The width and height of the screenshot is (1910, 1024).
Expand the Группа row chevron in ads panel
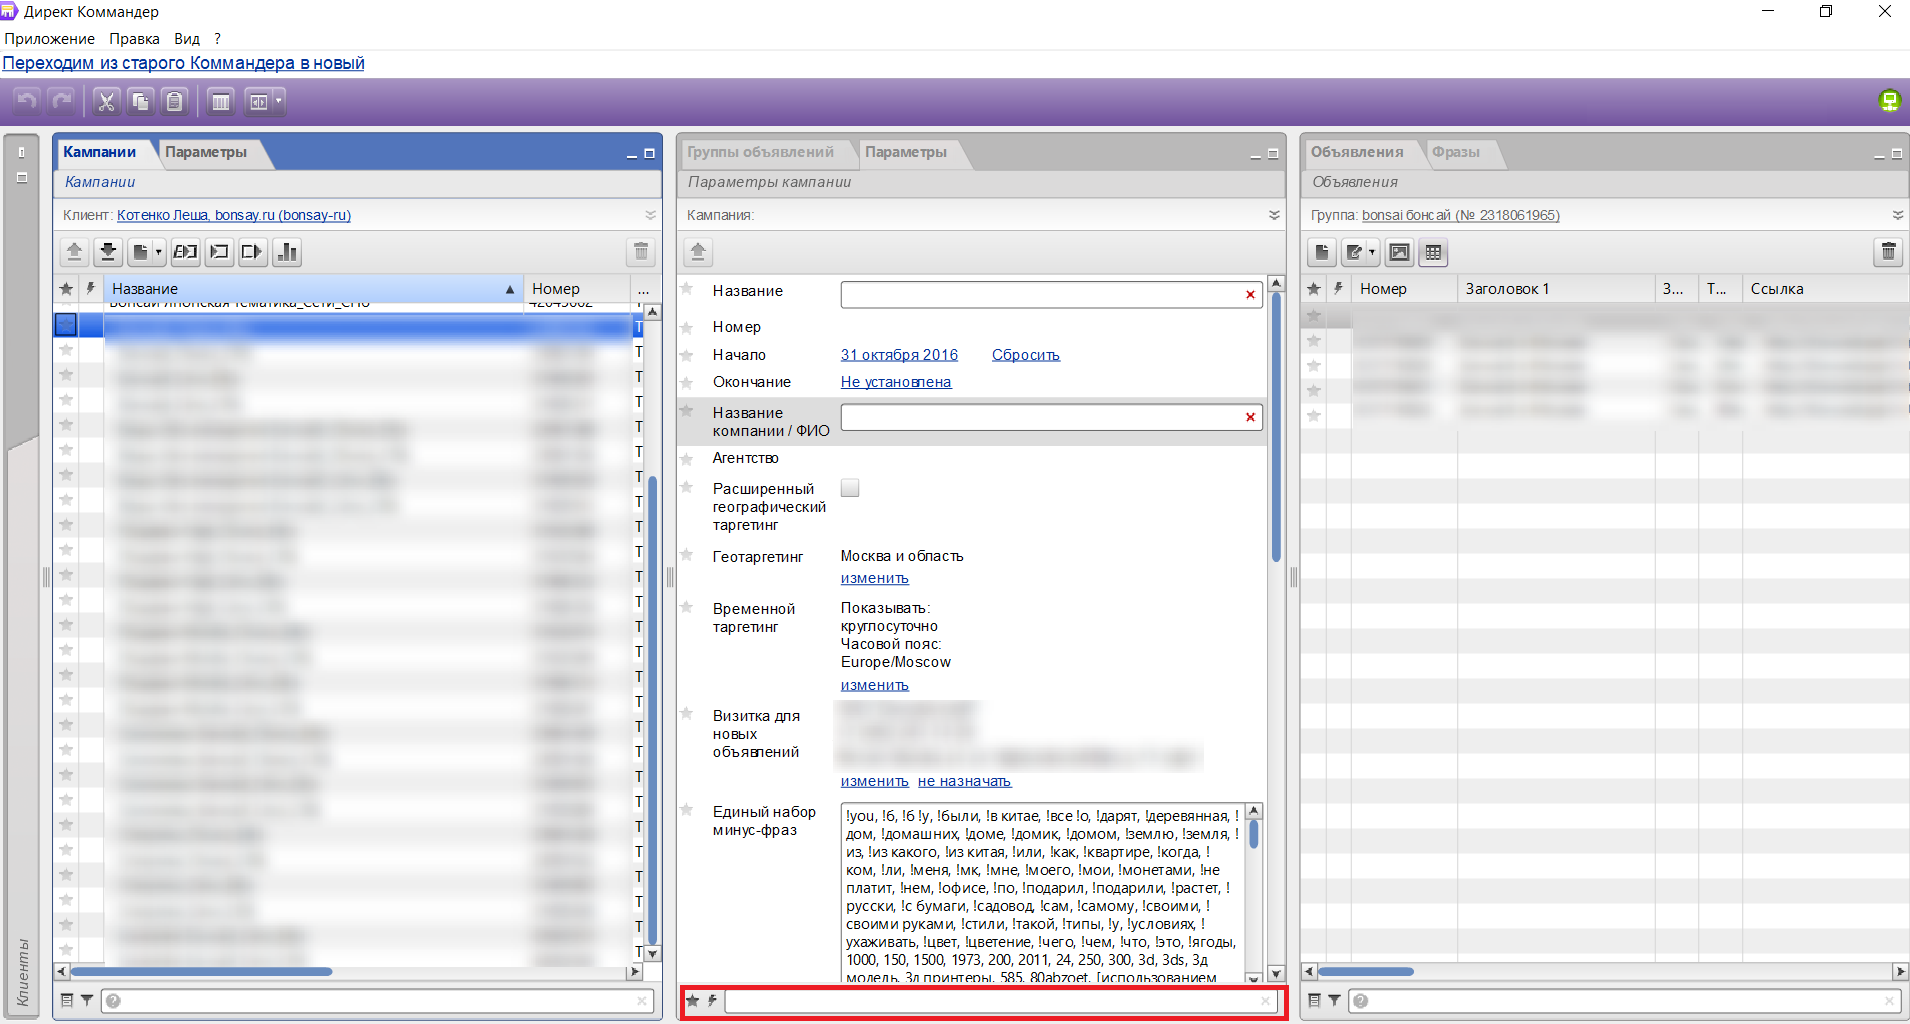(1897, 215)
